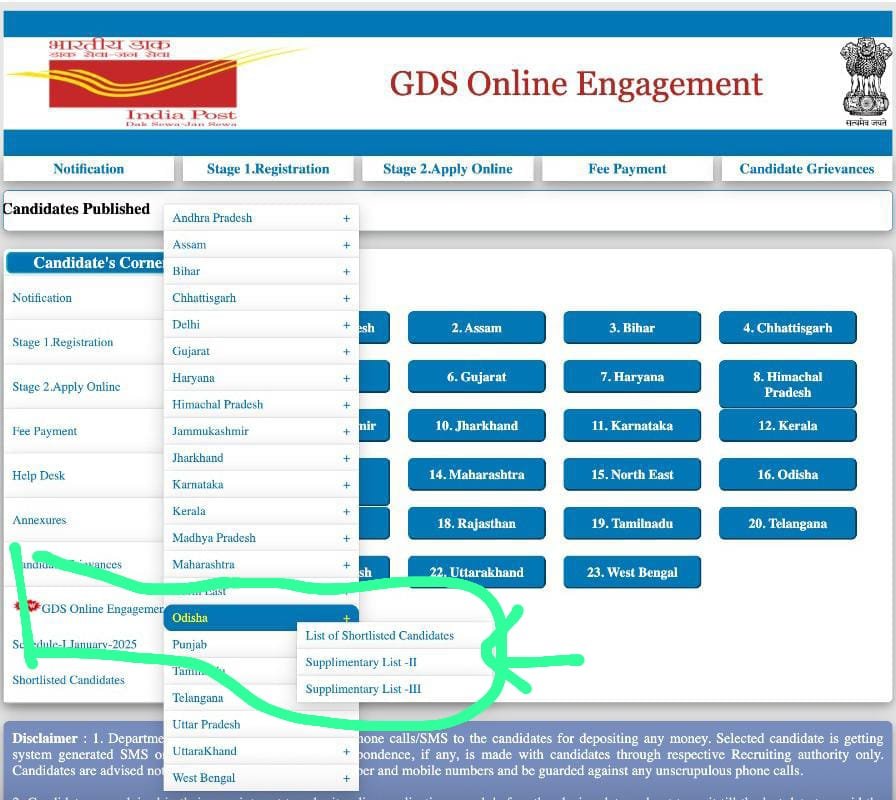The height and width of the screenshot is (800, 896).
Task: Open the Fee Payment top tab
Action: coord(627,169)
